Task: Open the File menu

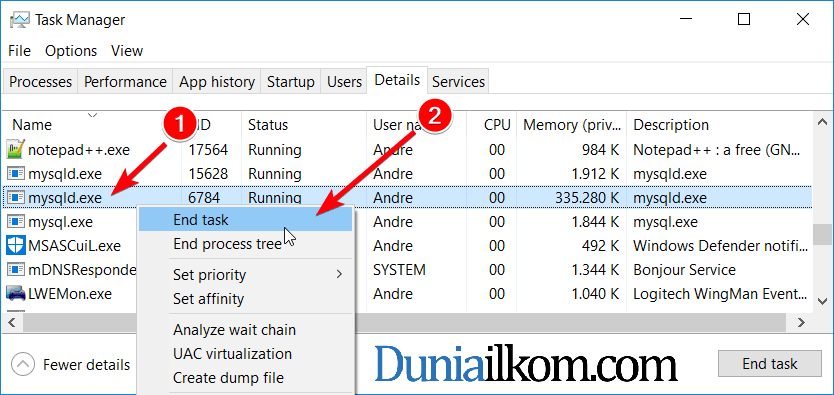Action: click(x=20, y=51)
